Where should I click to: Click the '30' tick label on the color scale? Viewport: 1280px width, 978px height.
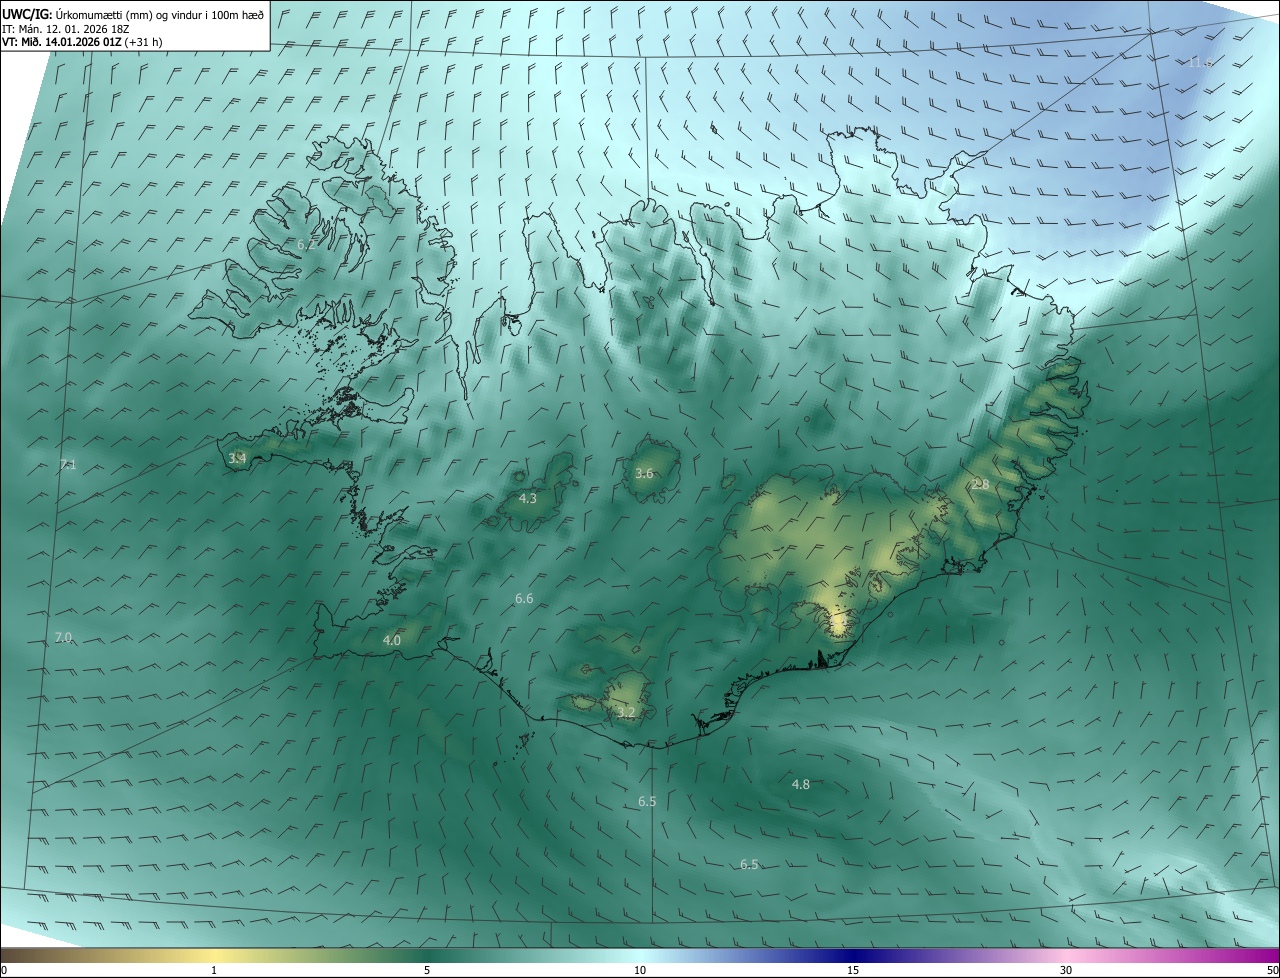1066,970
